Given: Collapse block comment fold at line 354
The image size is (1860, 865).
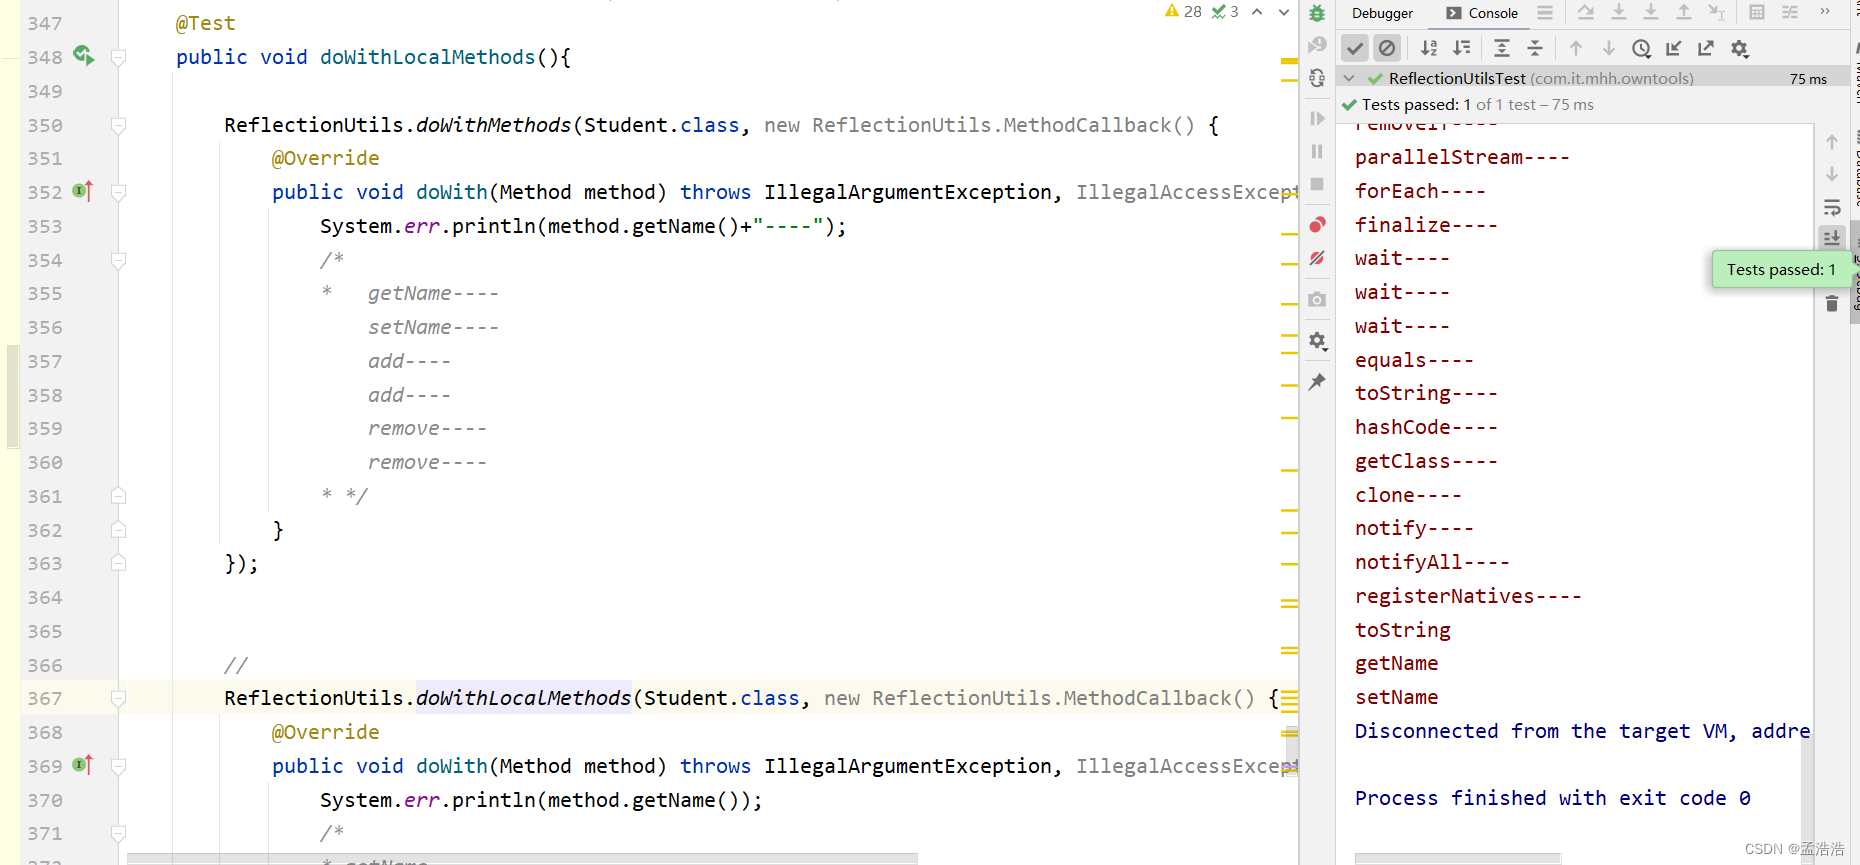Looking at the screenshot, I should click(118, 261).
